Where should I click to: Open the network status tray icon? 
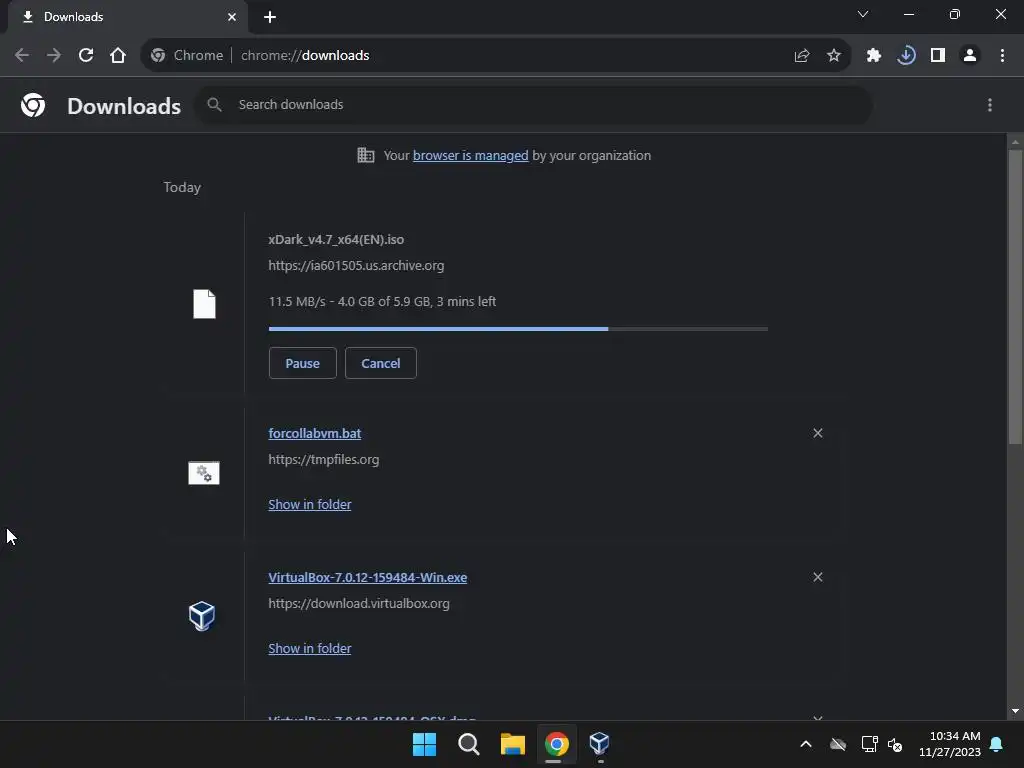[869, 744]
